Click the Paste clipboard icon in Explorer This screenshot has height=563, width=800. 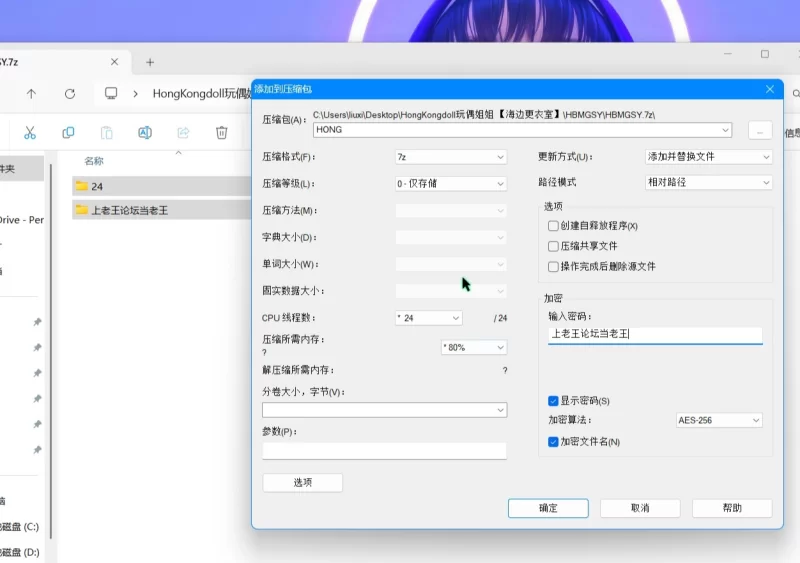106,133
